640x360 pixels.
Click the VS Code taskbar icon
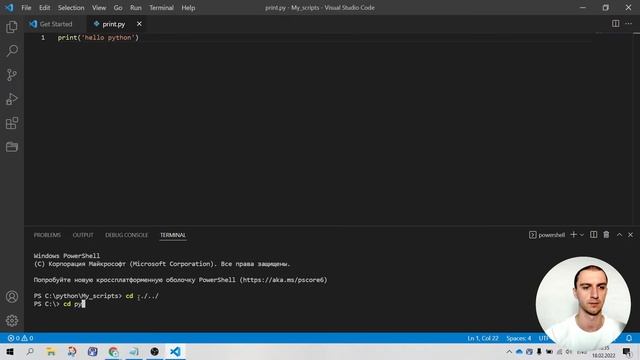[x=175, y=351]
